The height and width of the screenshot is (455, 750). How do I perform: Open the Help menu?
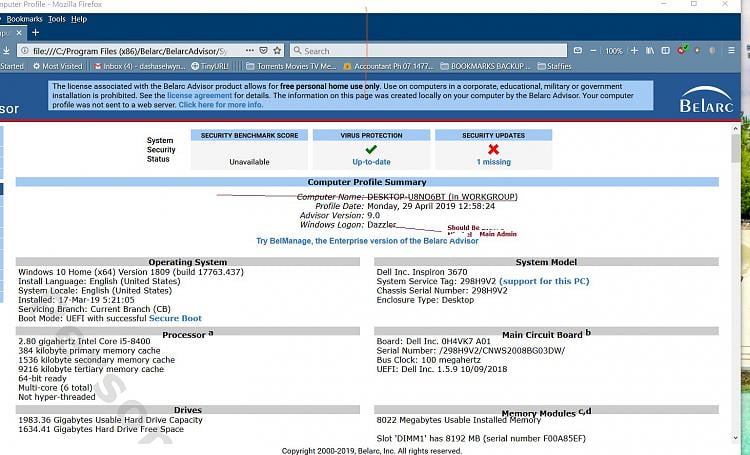(x=79, y=19)
